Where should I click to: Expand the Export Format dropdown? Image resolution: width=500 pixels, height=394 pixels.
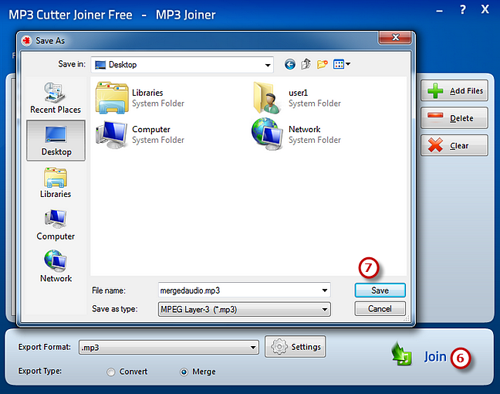253,348
